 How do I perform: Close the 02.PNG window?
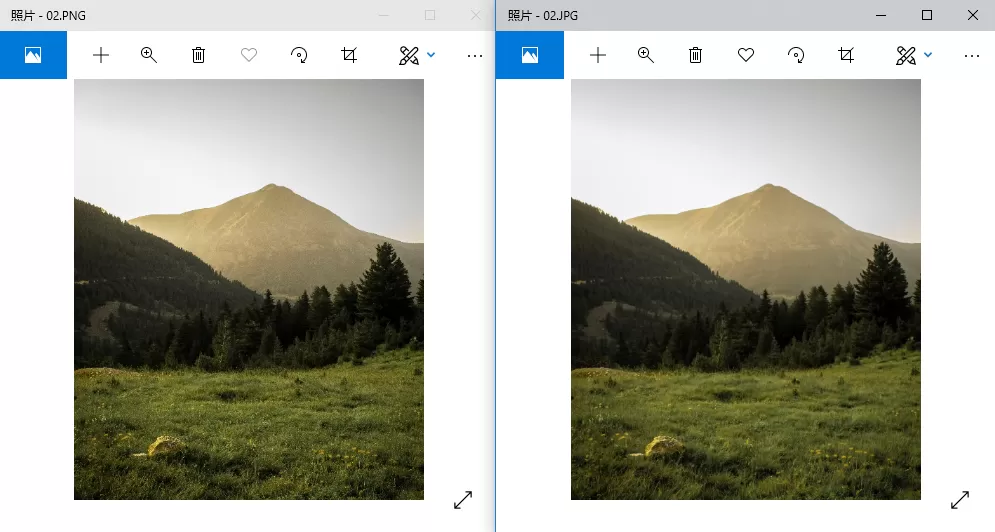coord(475,15)
